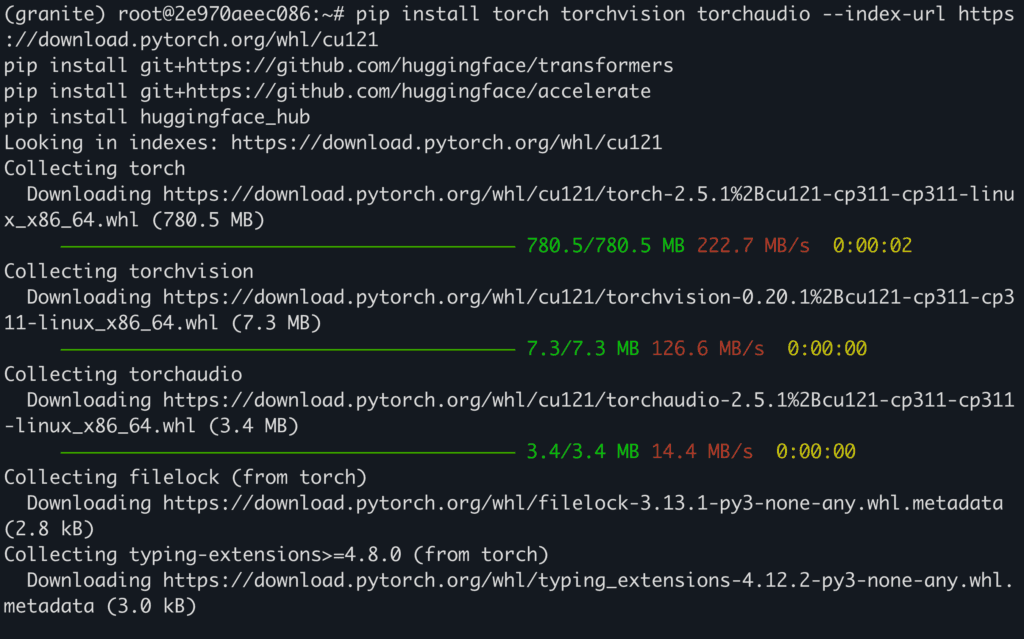
Task: Click the torchvision download progress bar
Action: click(x=286, y=349)
